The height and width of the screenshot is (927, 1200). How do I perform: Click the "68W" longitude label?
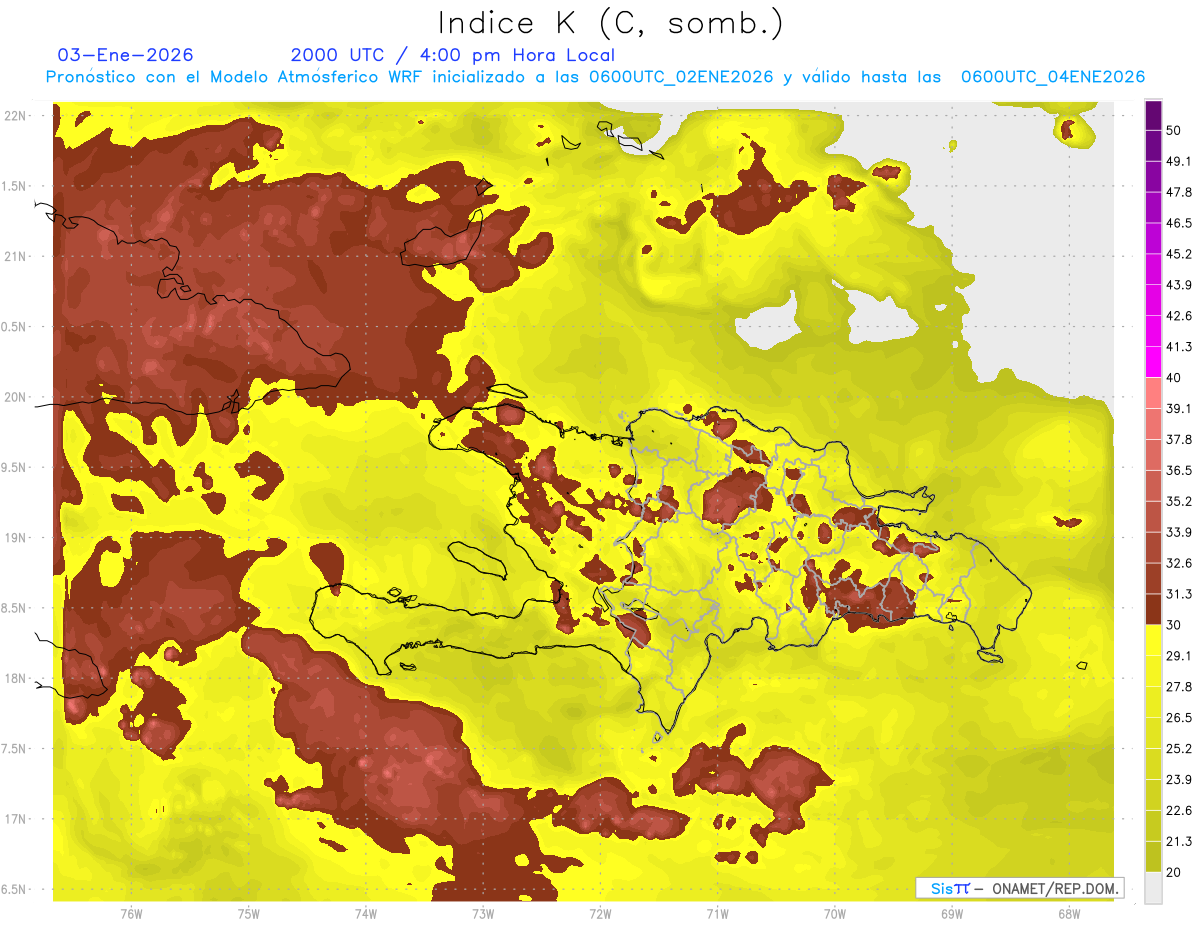[1068, 914]
